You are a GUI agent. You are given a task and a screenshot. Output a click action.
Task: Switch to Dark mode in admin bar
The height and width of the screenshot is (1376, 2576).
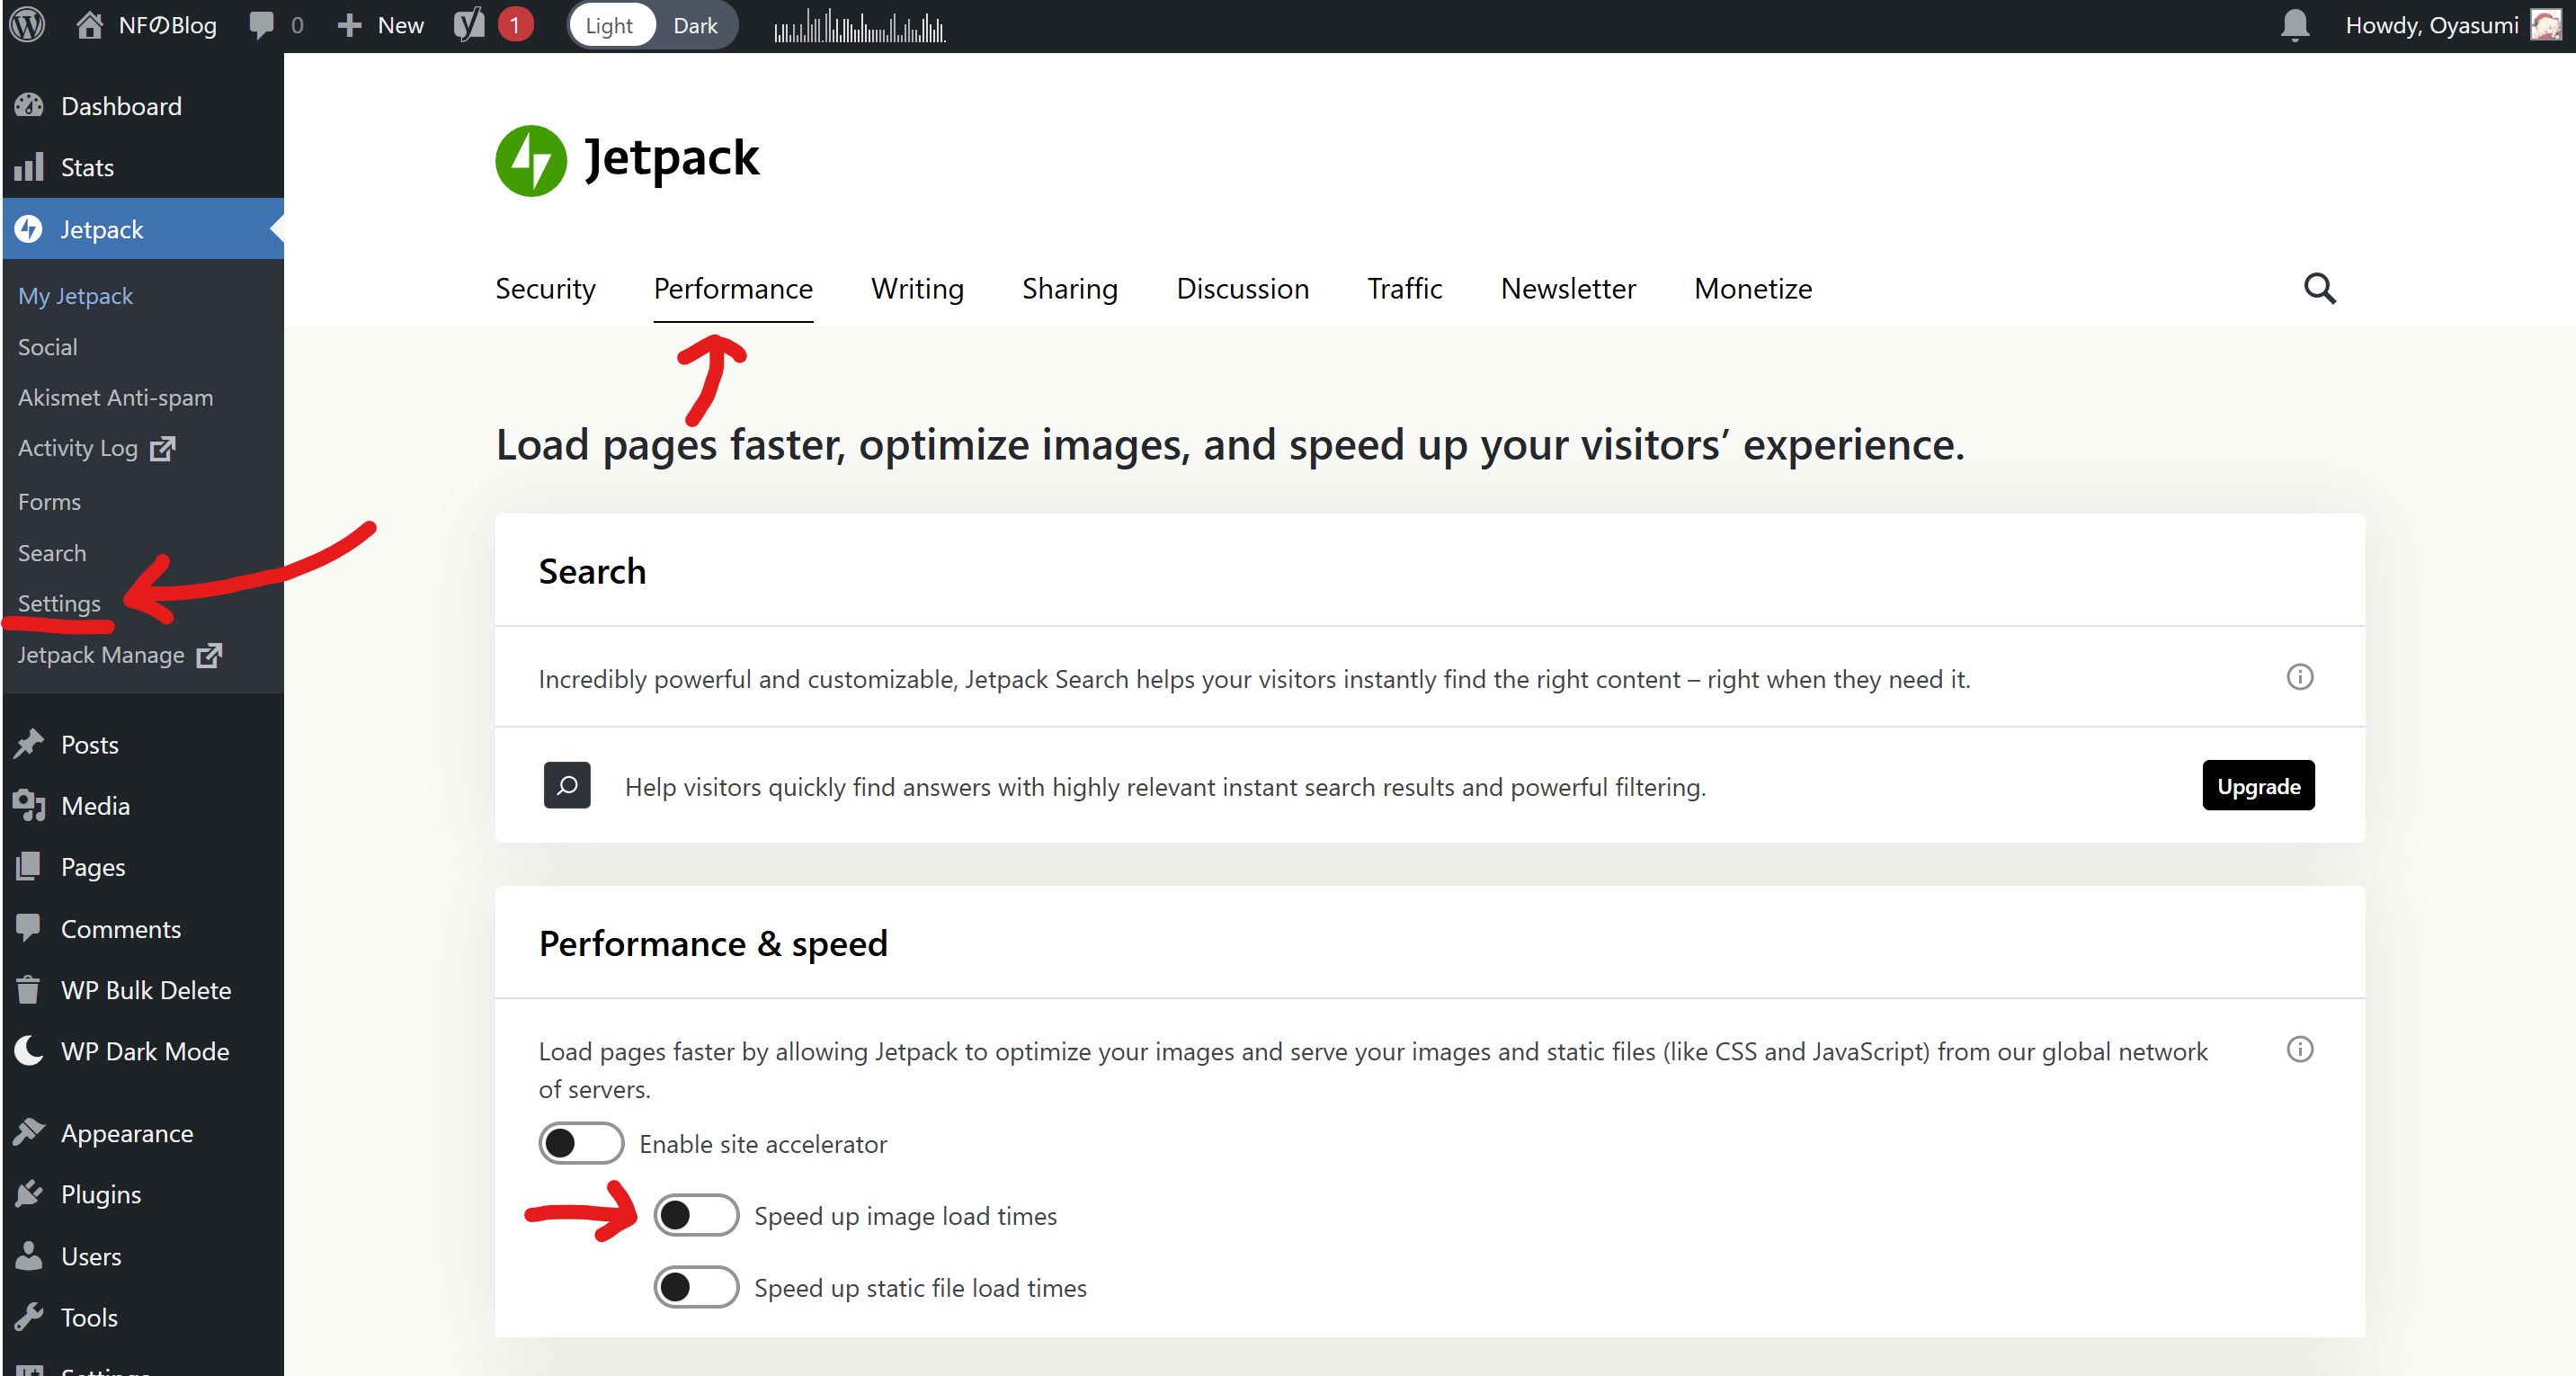(x=695, y=26)
